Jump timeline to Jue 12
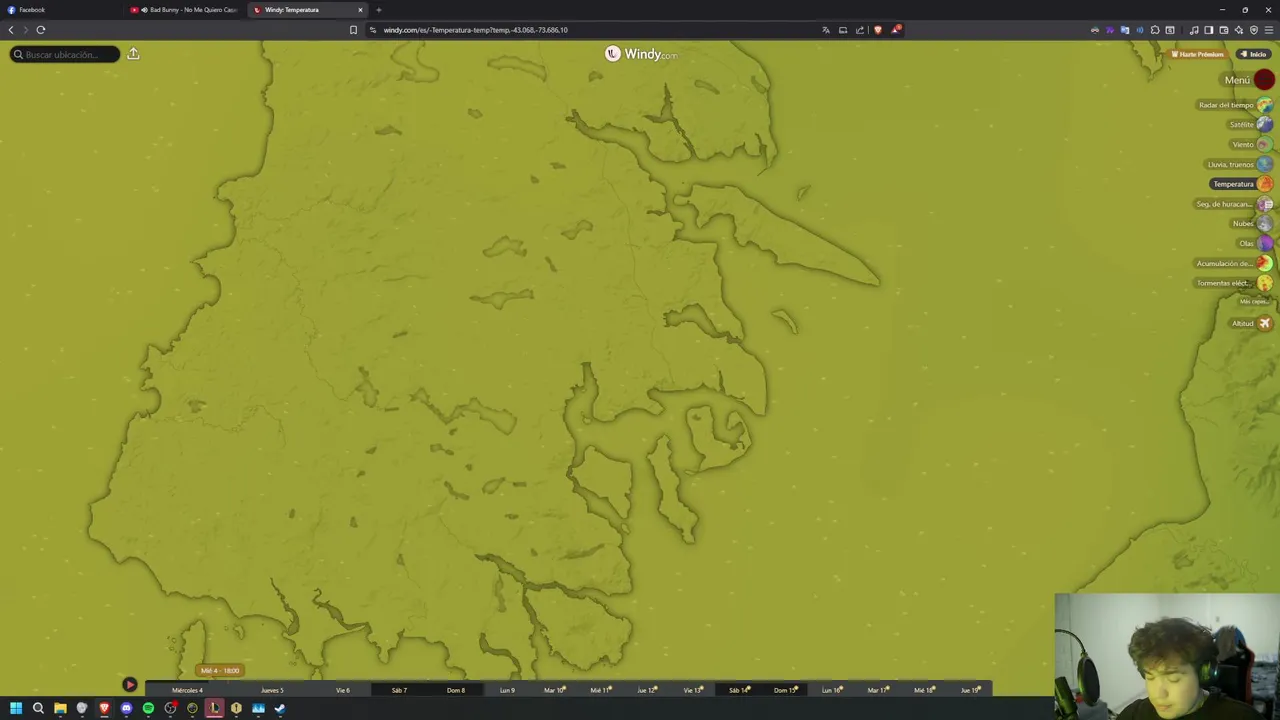Screen dimensions: 1280x720 point(647,690)
